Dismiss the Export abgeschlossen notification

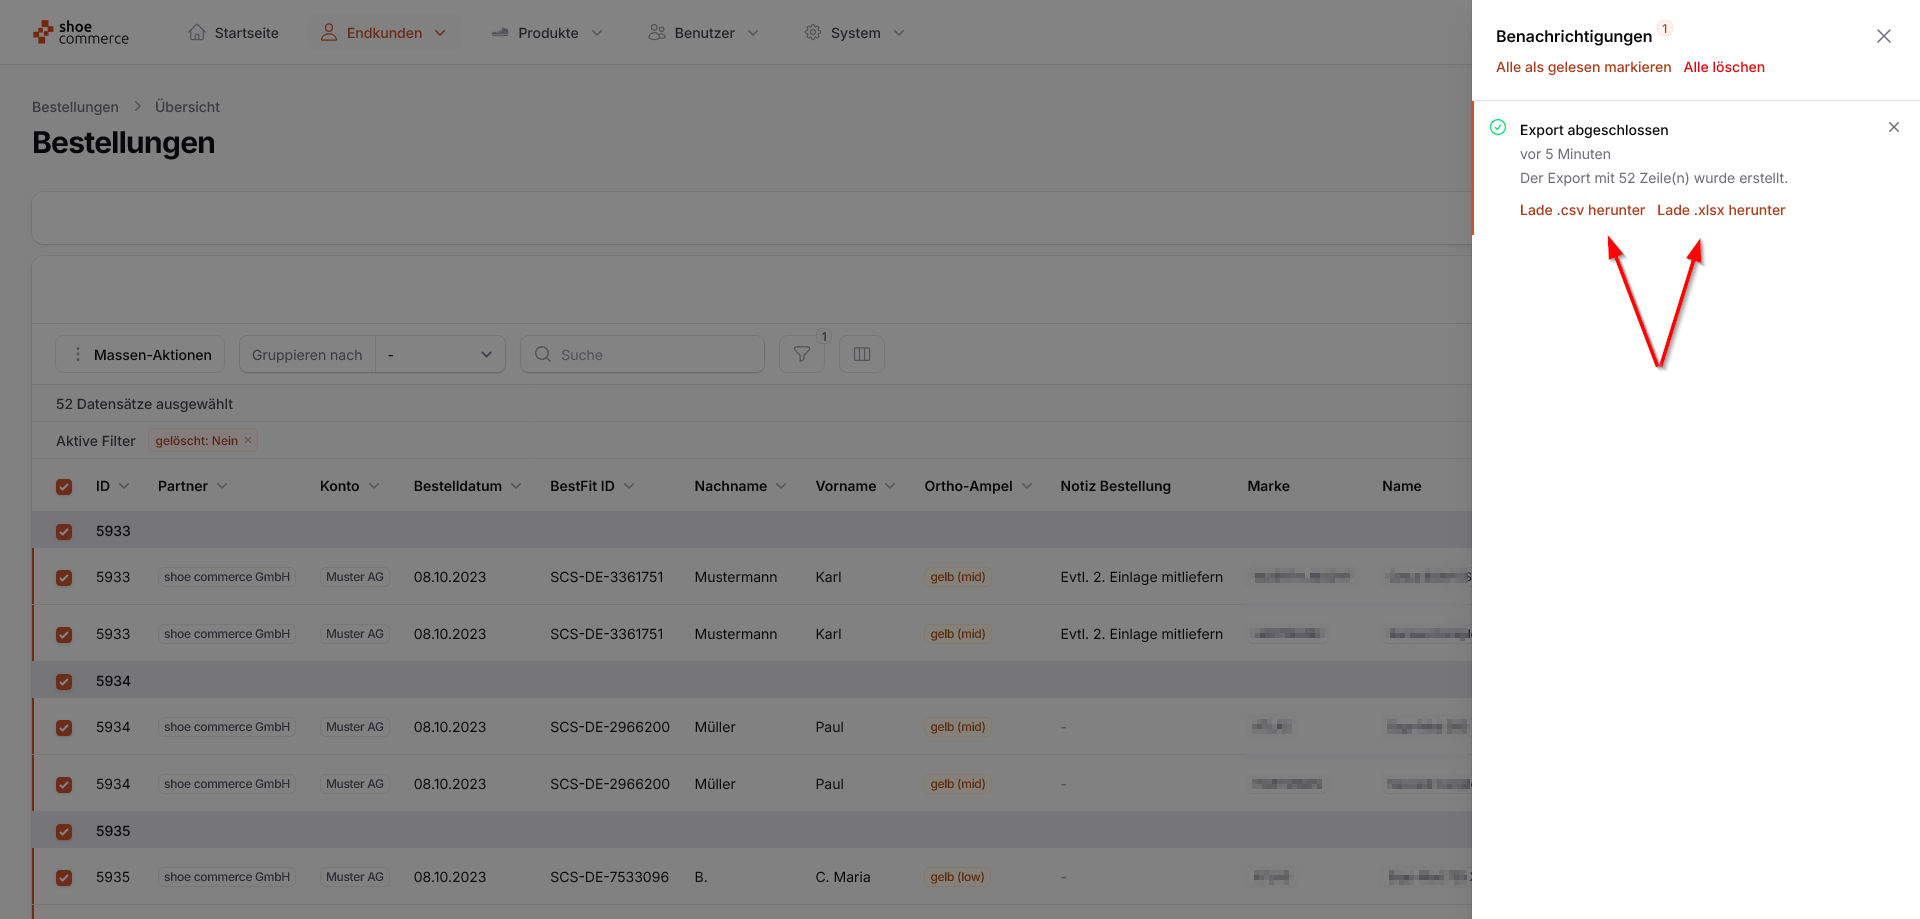[x=1894, y=127]
